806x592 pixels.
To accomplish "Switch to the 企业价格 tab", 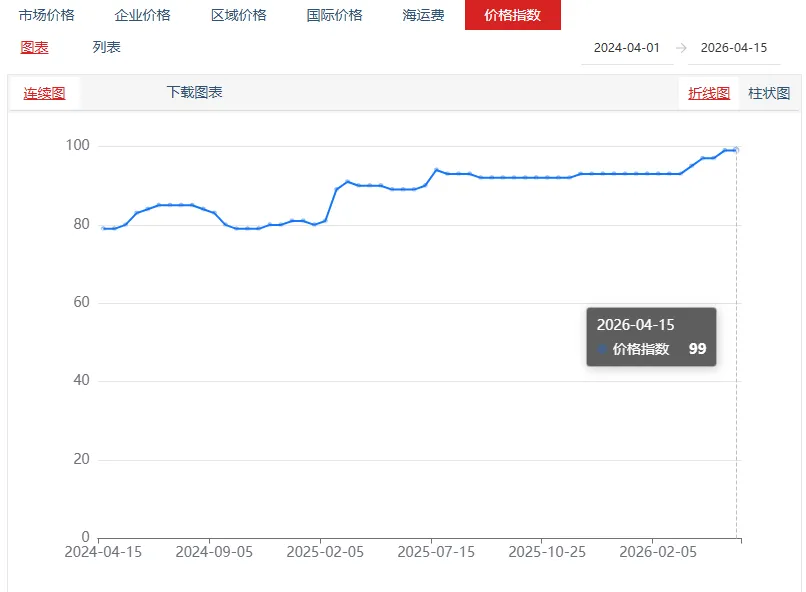I will point(143,15).
